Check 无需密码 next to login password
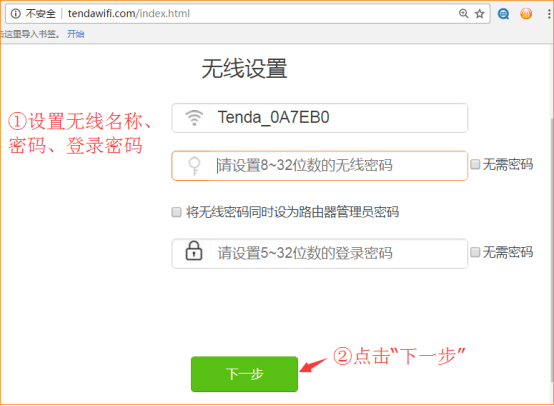 point(475,252)
